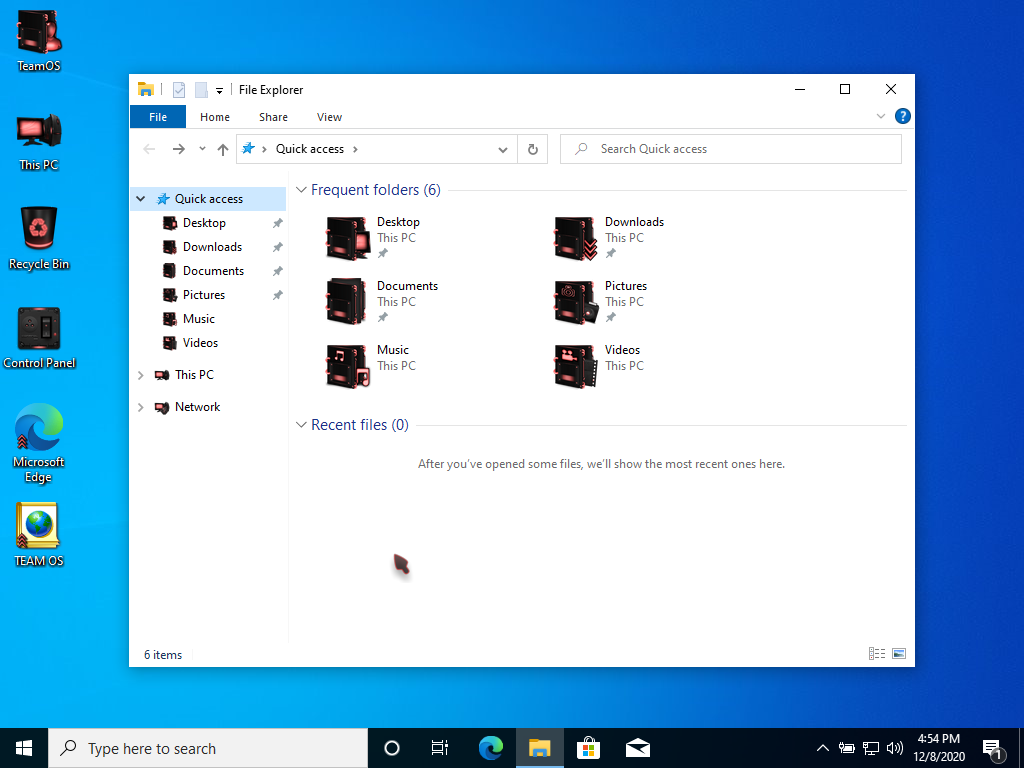Open the network status tray icon
The height and width of the screenshot is (768, 1024).
click(871, 748)
